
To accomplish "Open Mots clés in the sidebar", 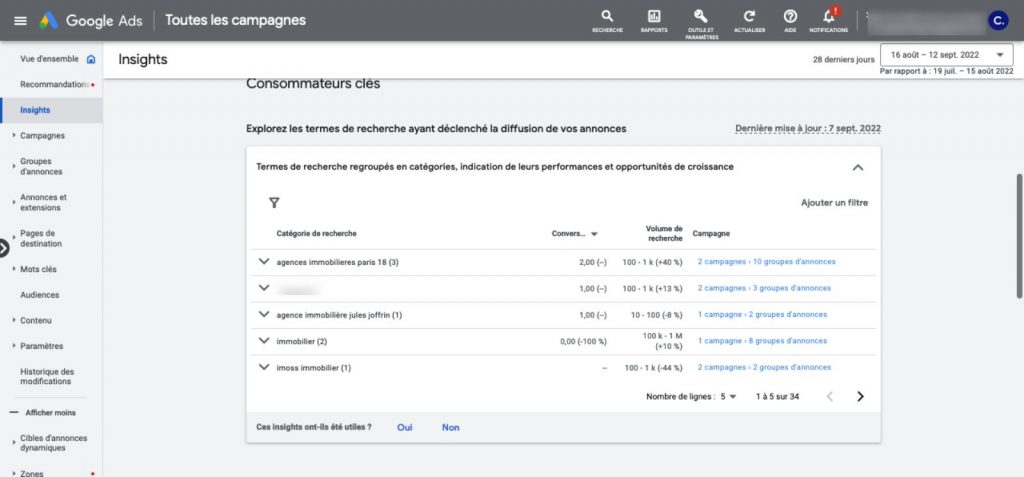I will point(38,269).
